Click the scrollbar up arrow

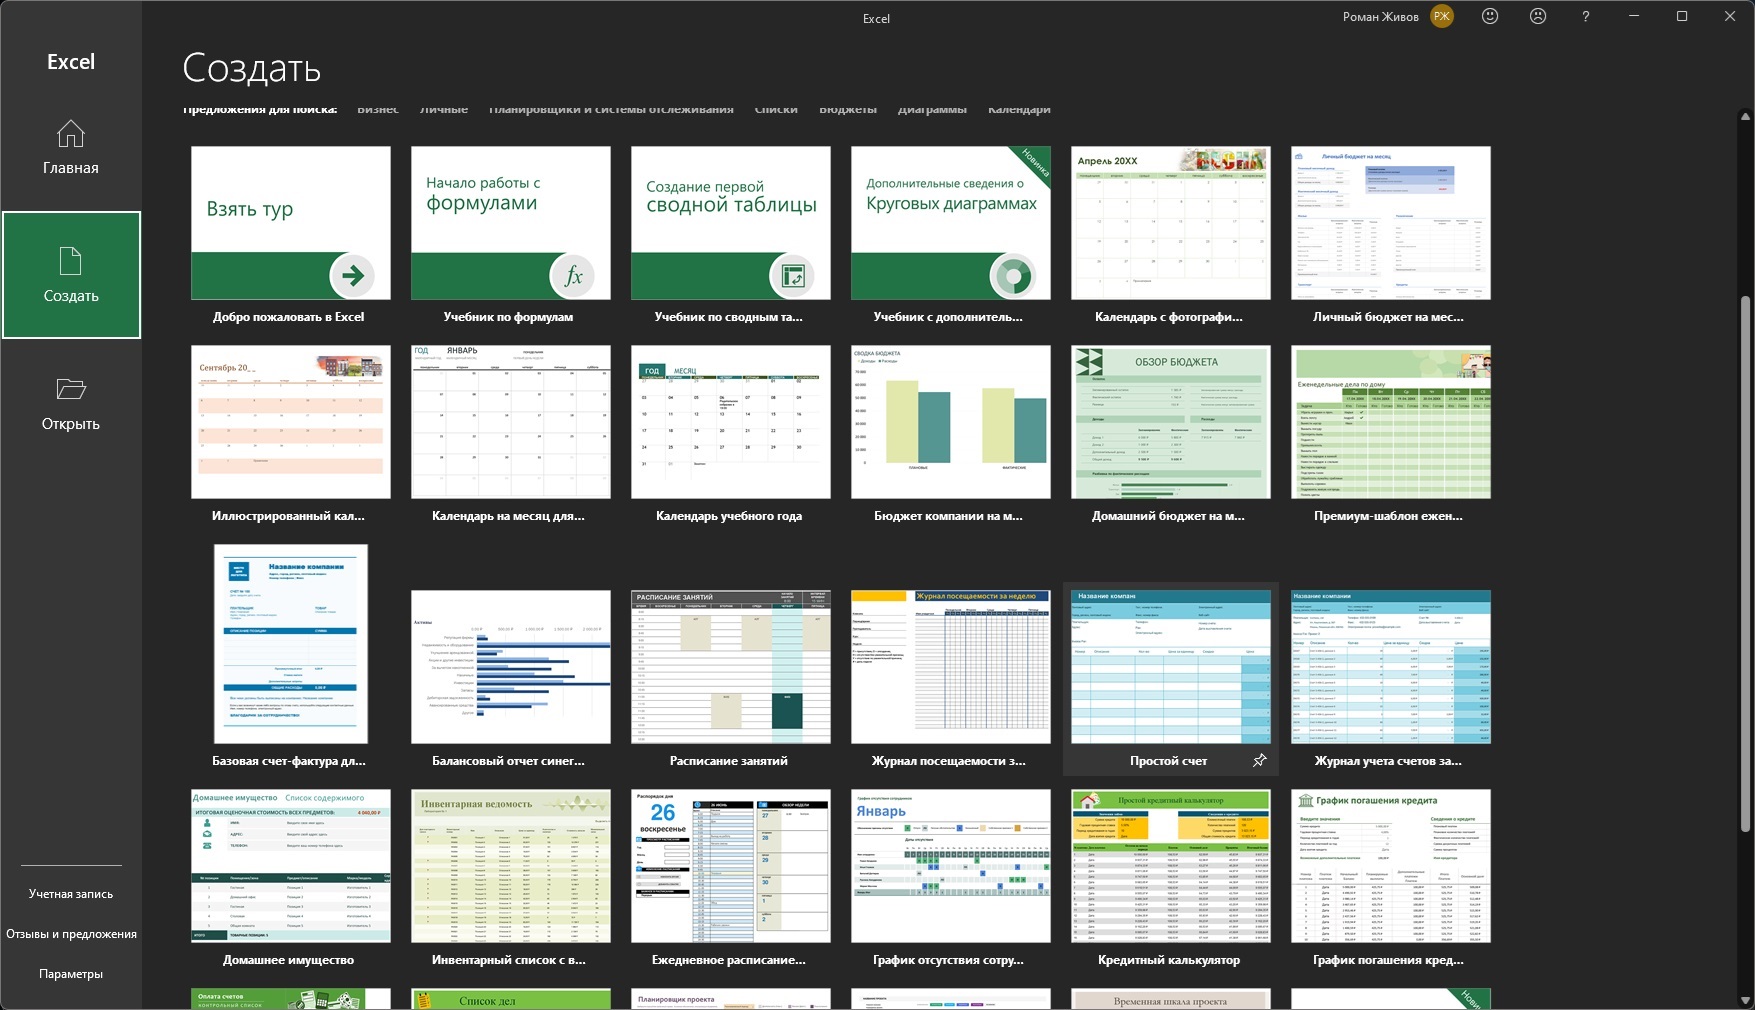pos(1746,116)
